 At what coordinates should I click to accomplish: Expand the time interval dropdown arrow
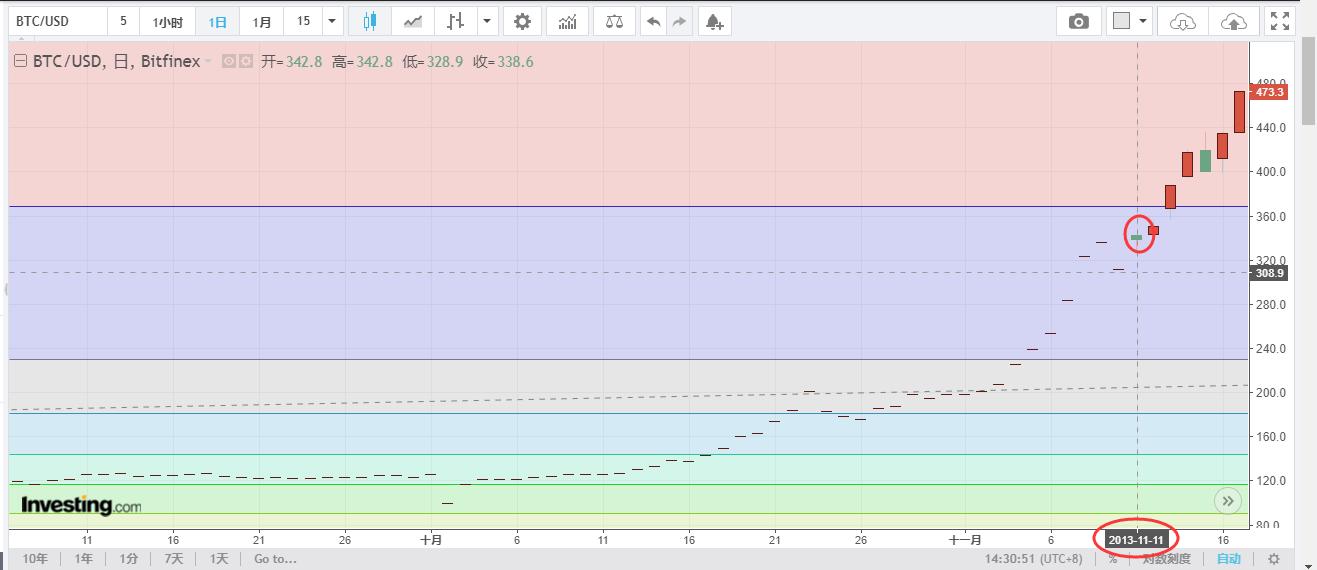(333, 21)
